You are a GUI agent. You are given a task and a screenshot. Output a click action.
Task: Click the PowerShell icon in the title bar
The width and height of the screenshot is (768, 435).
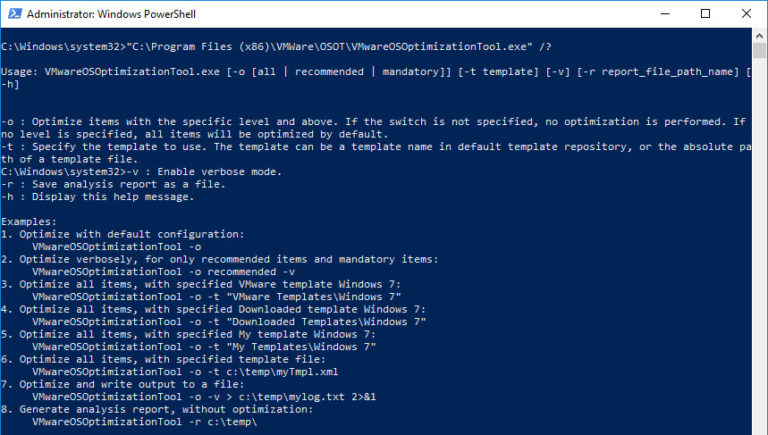[12, 14]
